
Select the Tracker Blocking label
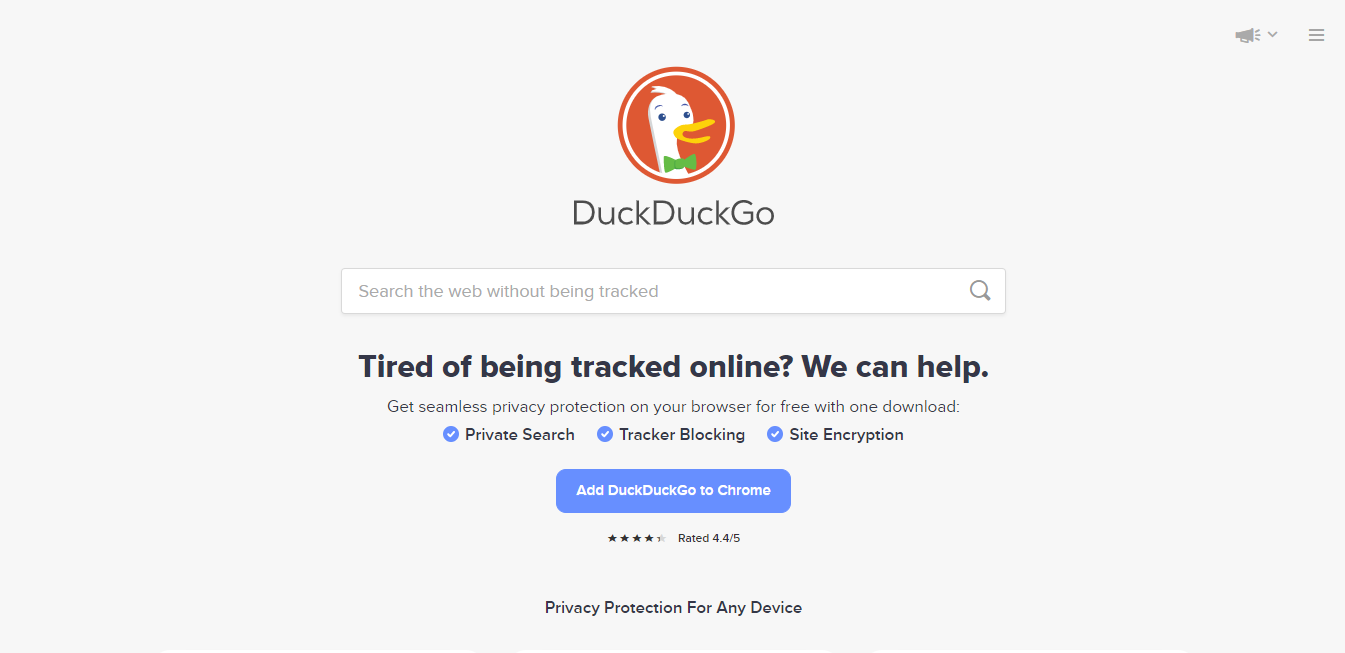pos(682,434)
